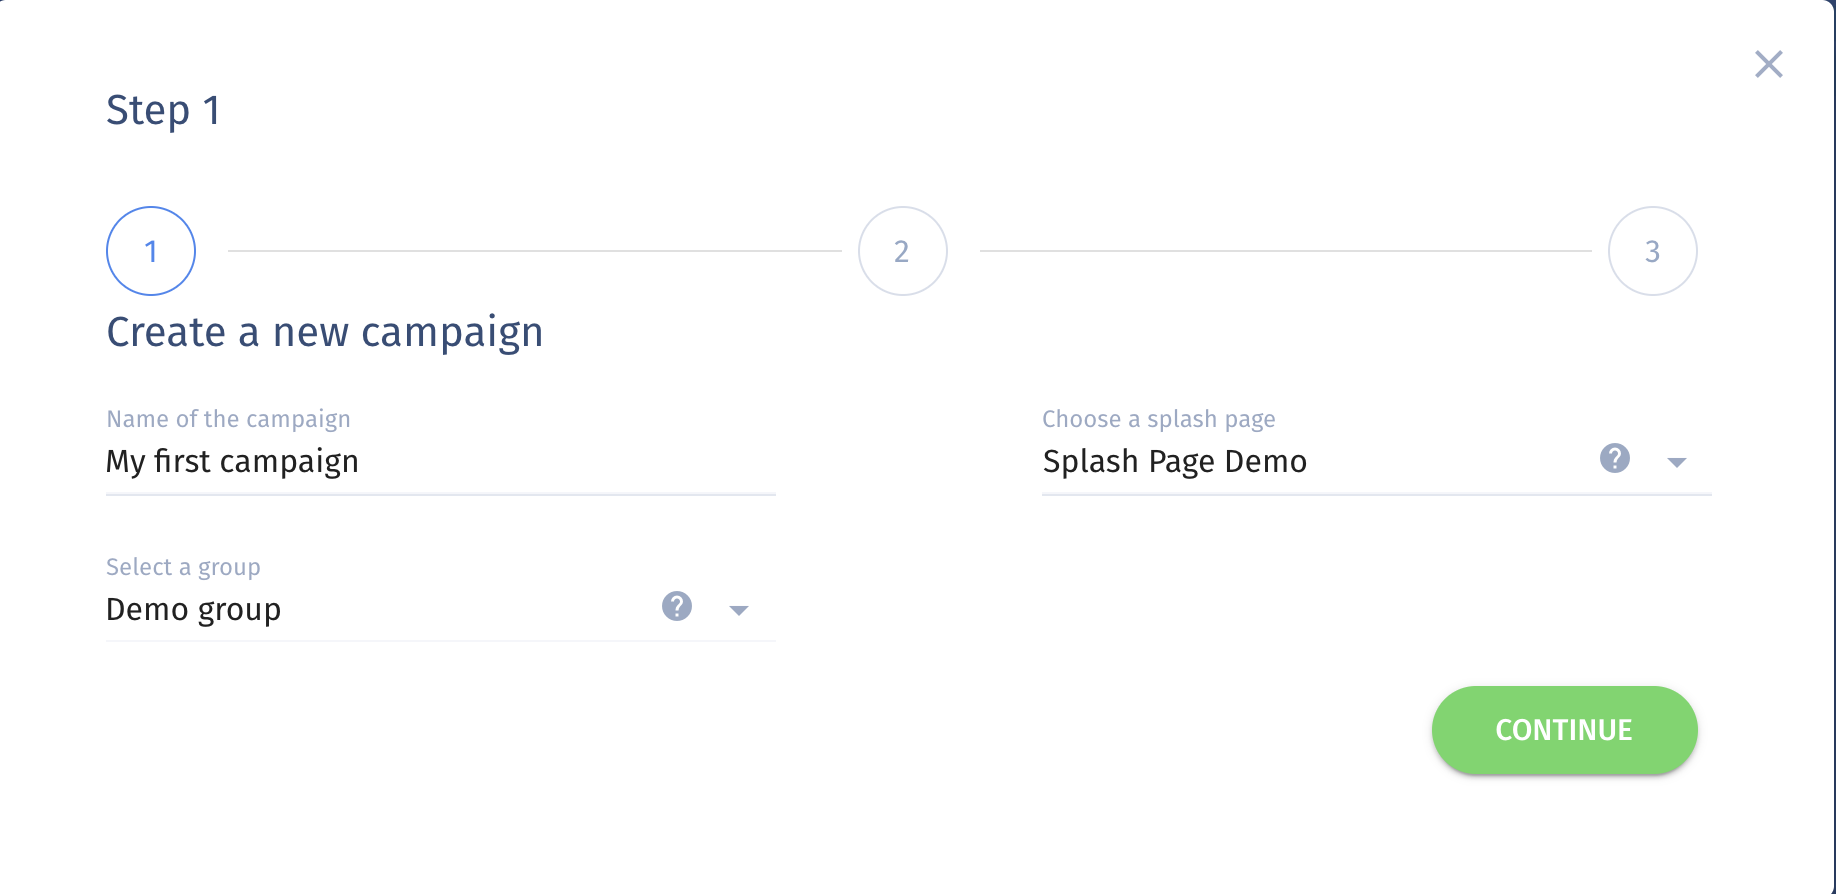Click the 'Create a new campaign' heading
The width and height of the screenshot is (1836, 894).
(325, 333)
